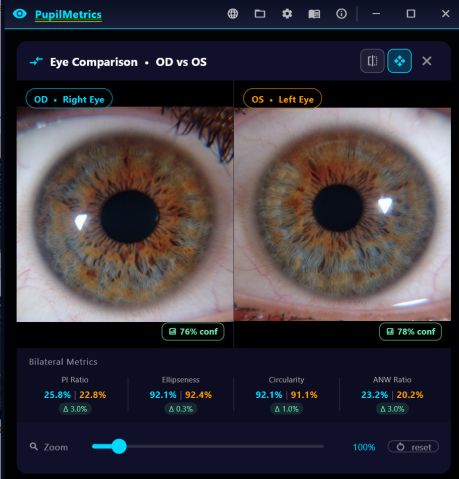Click the delta 0.3% badge
Viewport: 459px width, 479px height.
click(x=181, y=409)
